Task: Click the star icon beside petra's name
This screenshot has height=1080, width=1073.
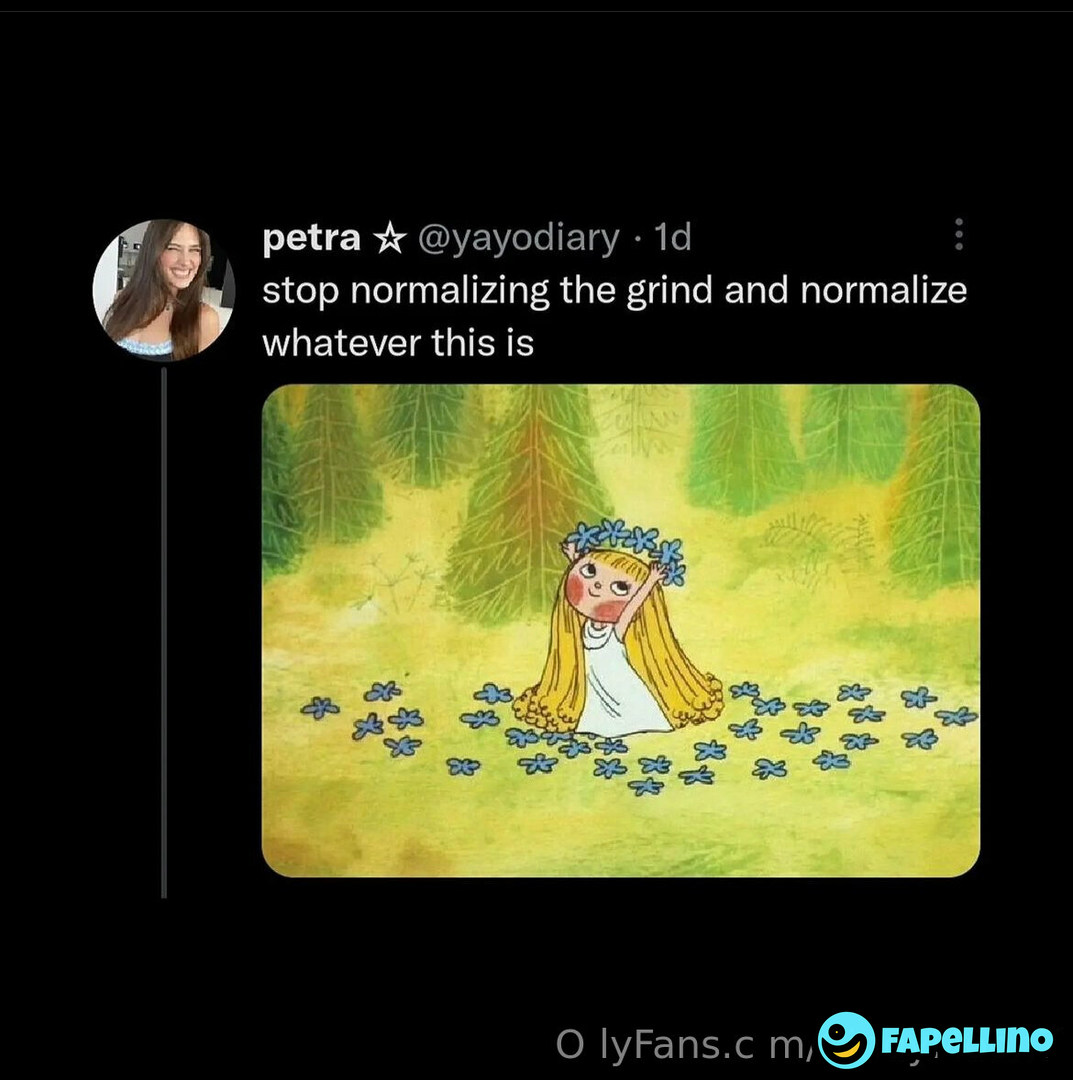Action: coord(388,238)
